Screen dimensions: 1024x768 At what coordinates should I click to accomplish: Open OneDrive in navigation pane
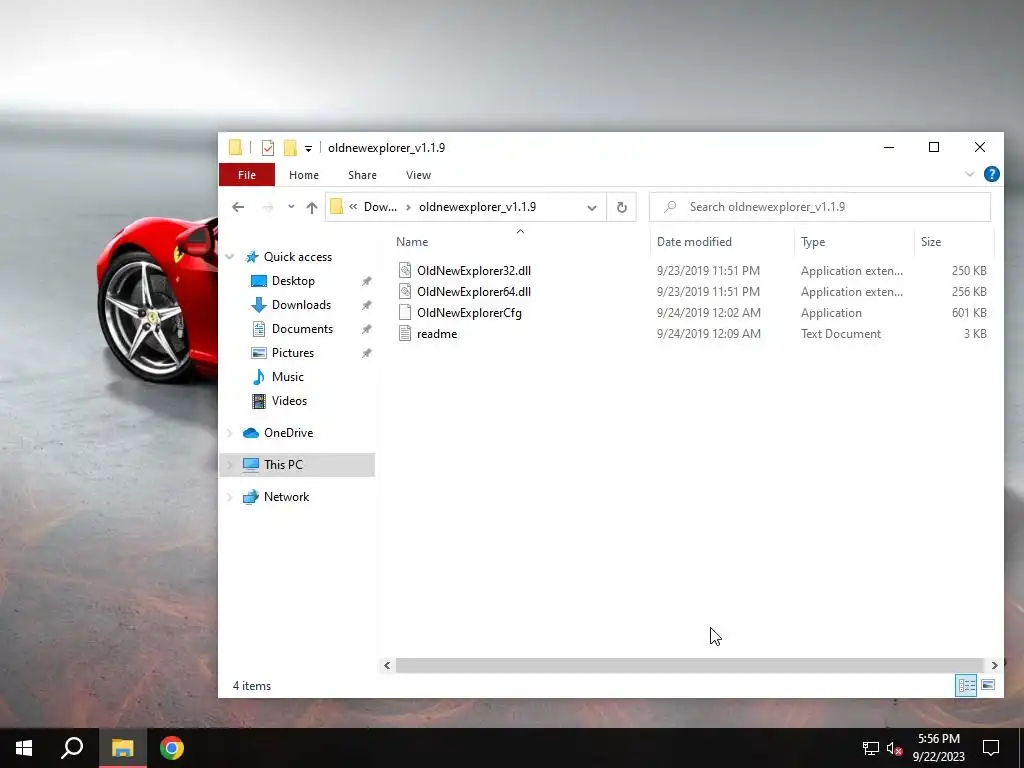(x=289, y=433)
